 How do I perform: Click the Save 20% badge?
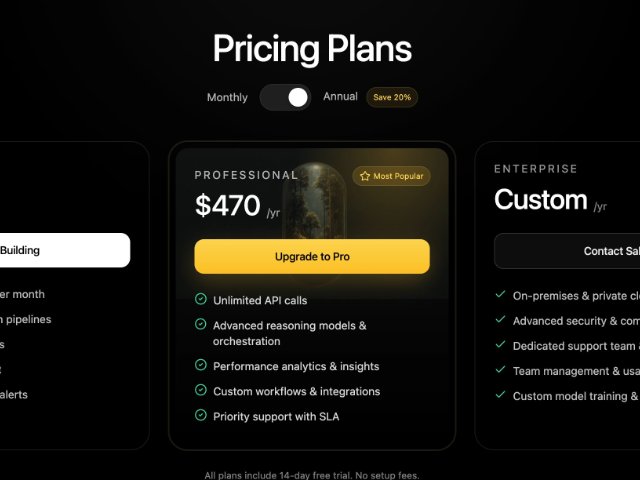[x=391, y=97]
